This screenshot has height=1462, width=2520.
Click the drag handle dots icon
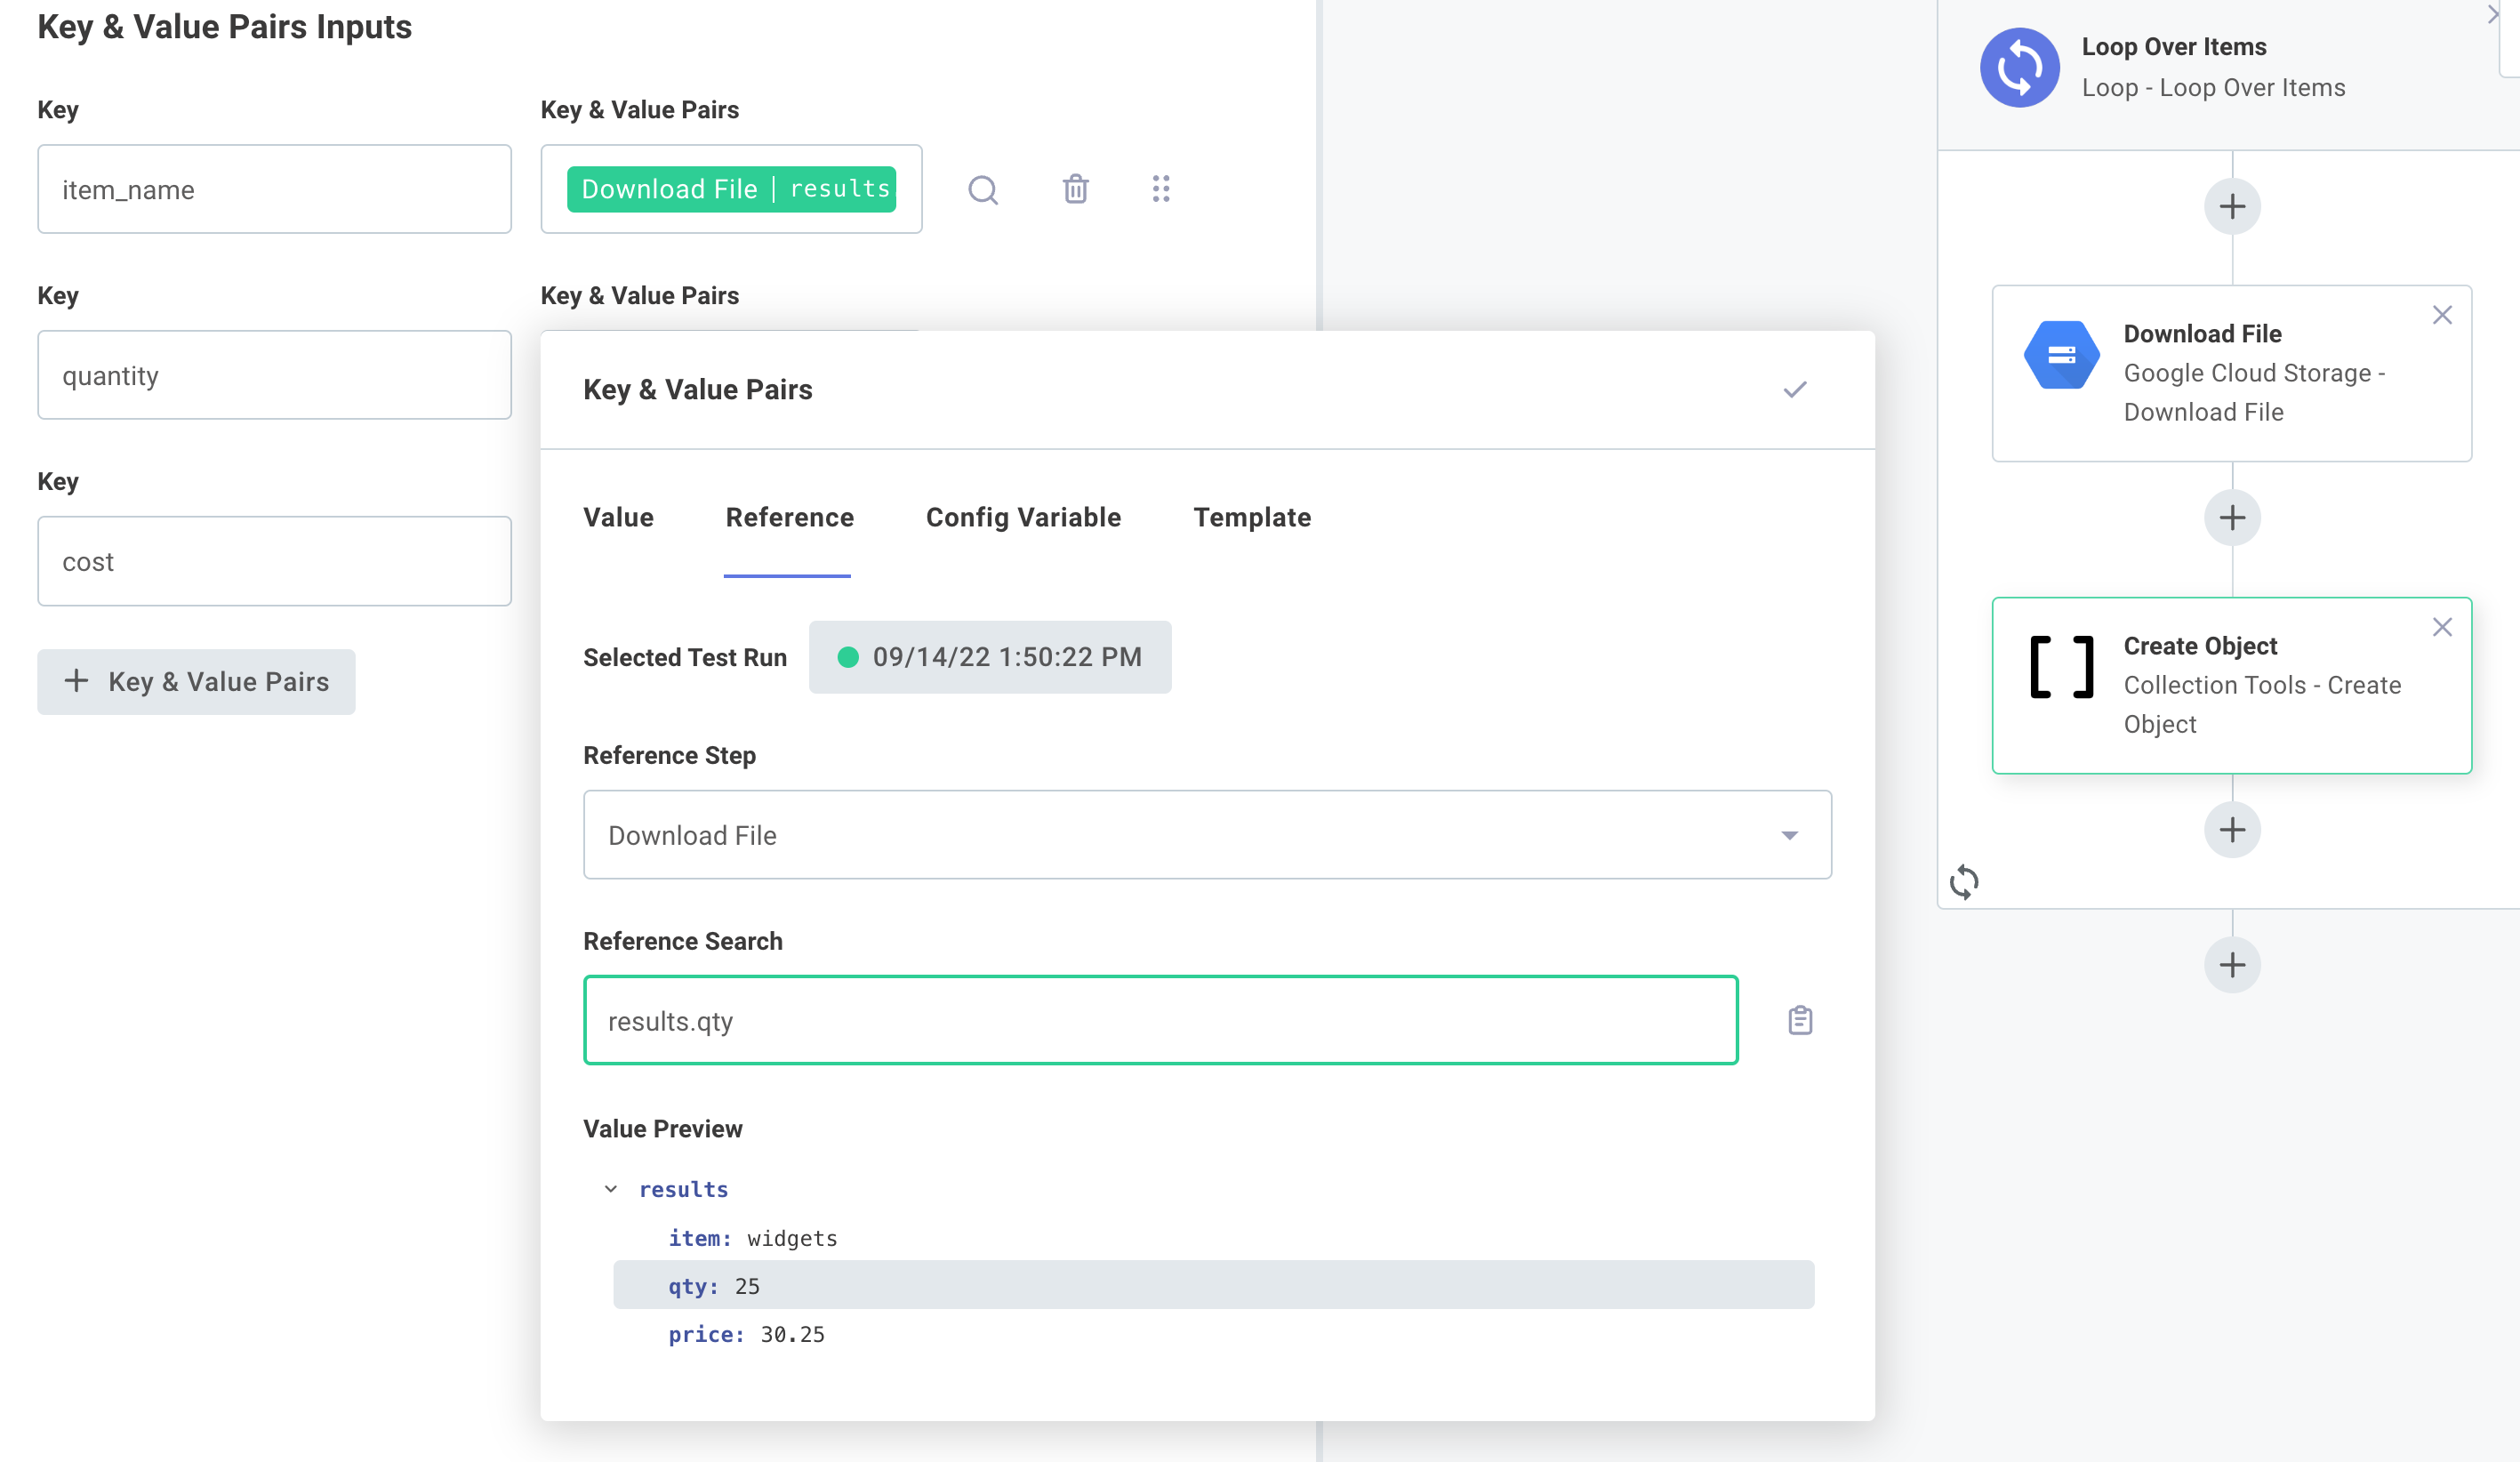point(1162,189)
